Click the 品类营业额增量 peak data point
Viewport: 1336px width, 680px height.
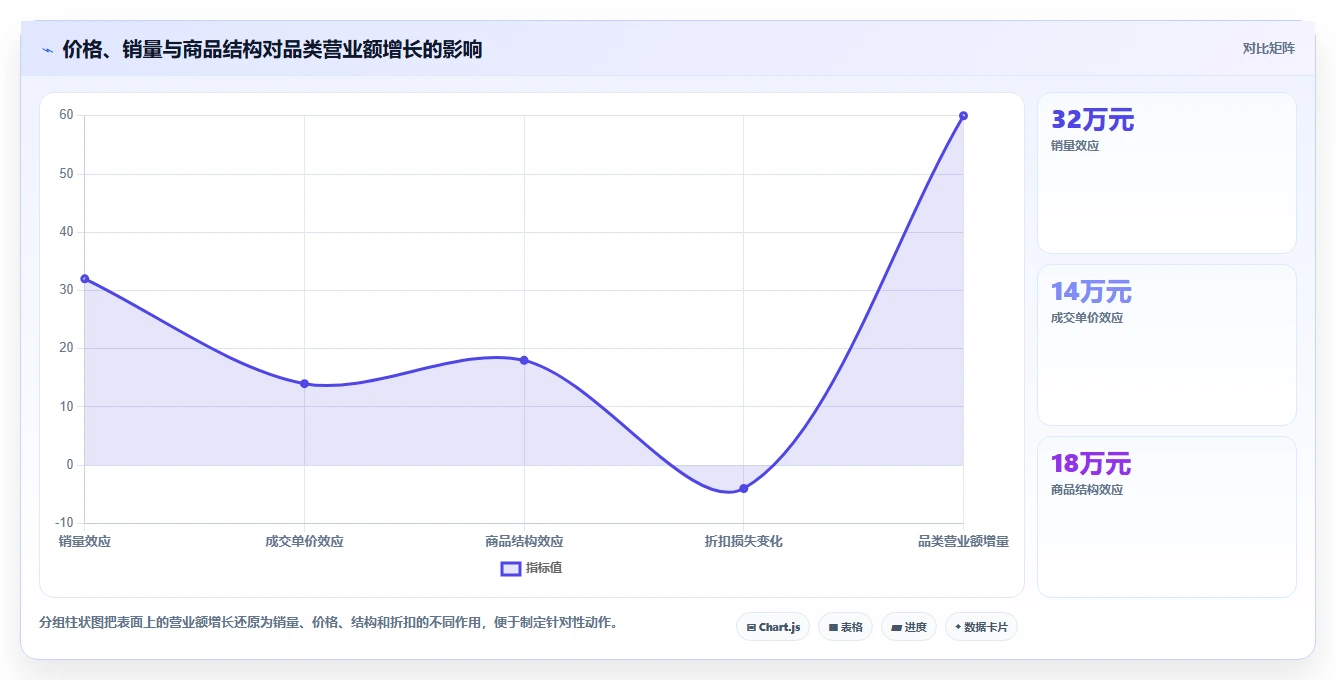pyautogui.click(x=963, y=116)
